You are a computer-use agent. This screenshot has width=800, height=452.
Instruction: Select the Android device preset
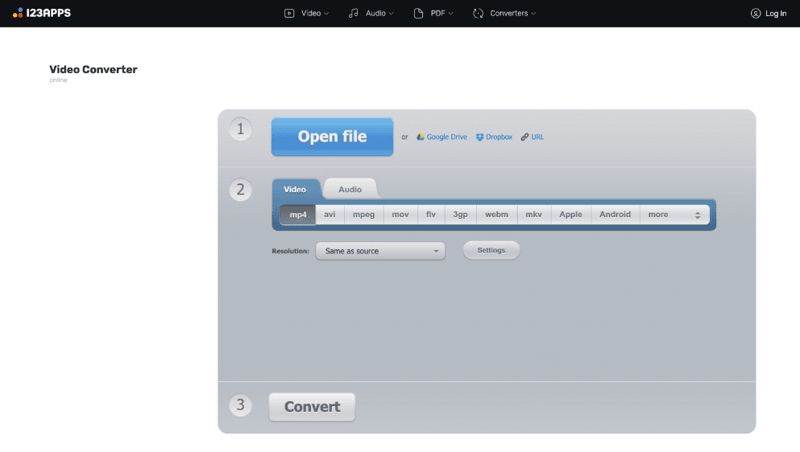pos(615,215)
